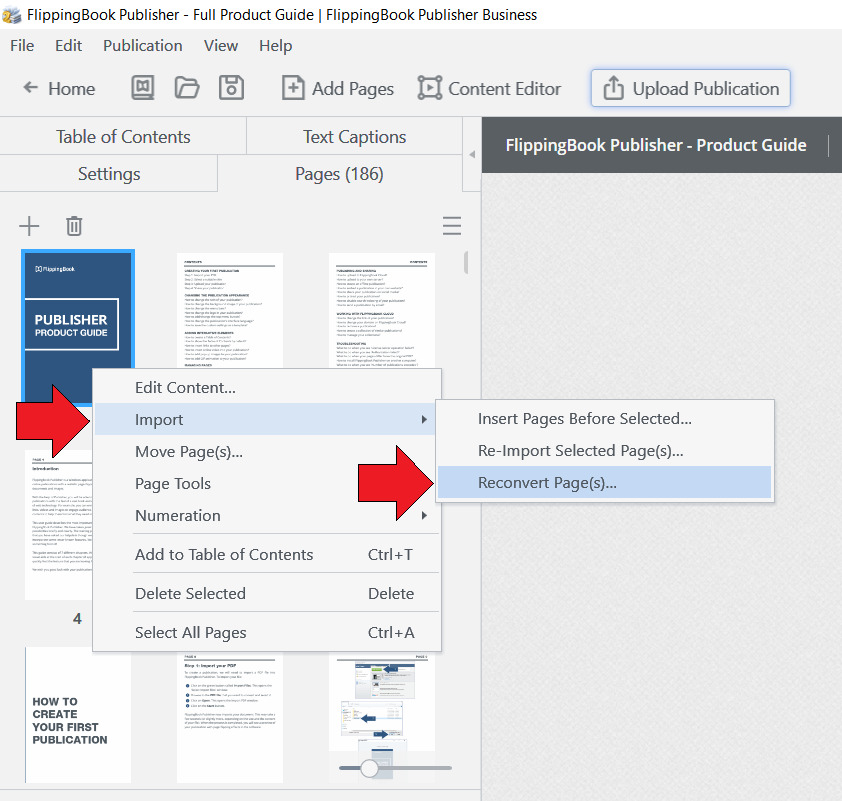842x801 pixels.
Task: Click the back arrow next to Home
Action: (x=31, y=88)
